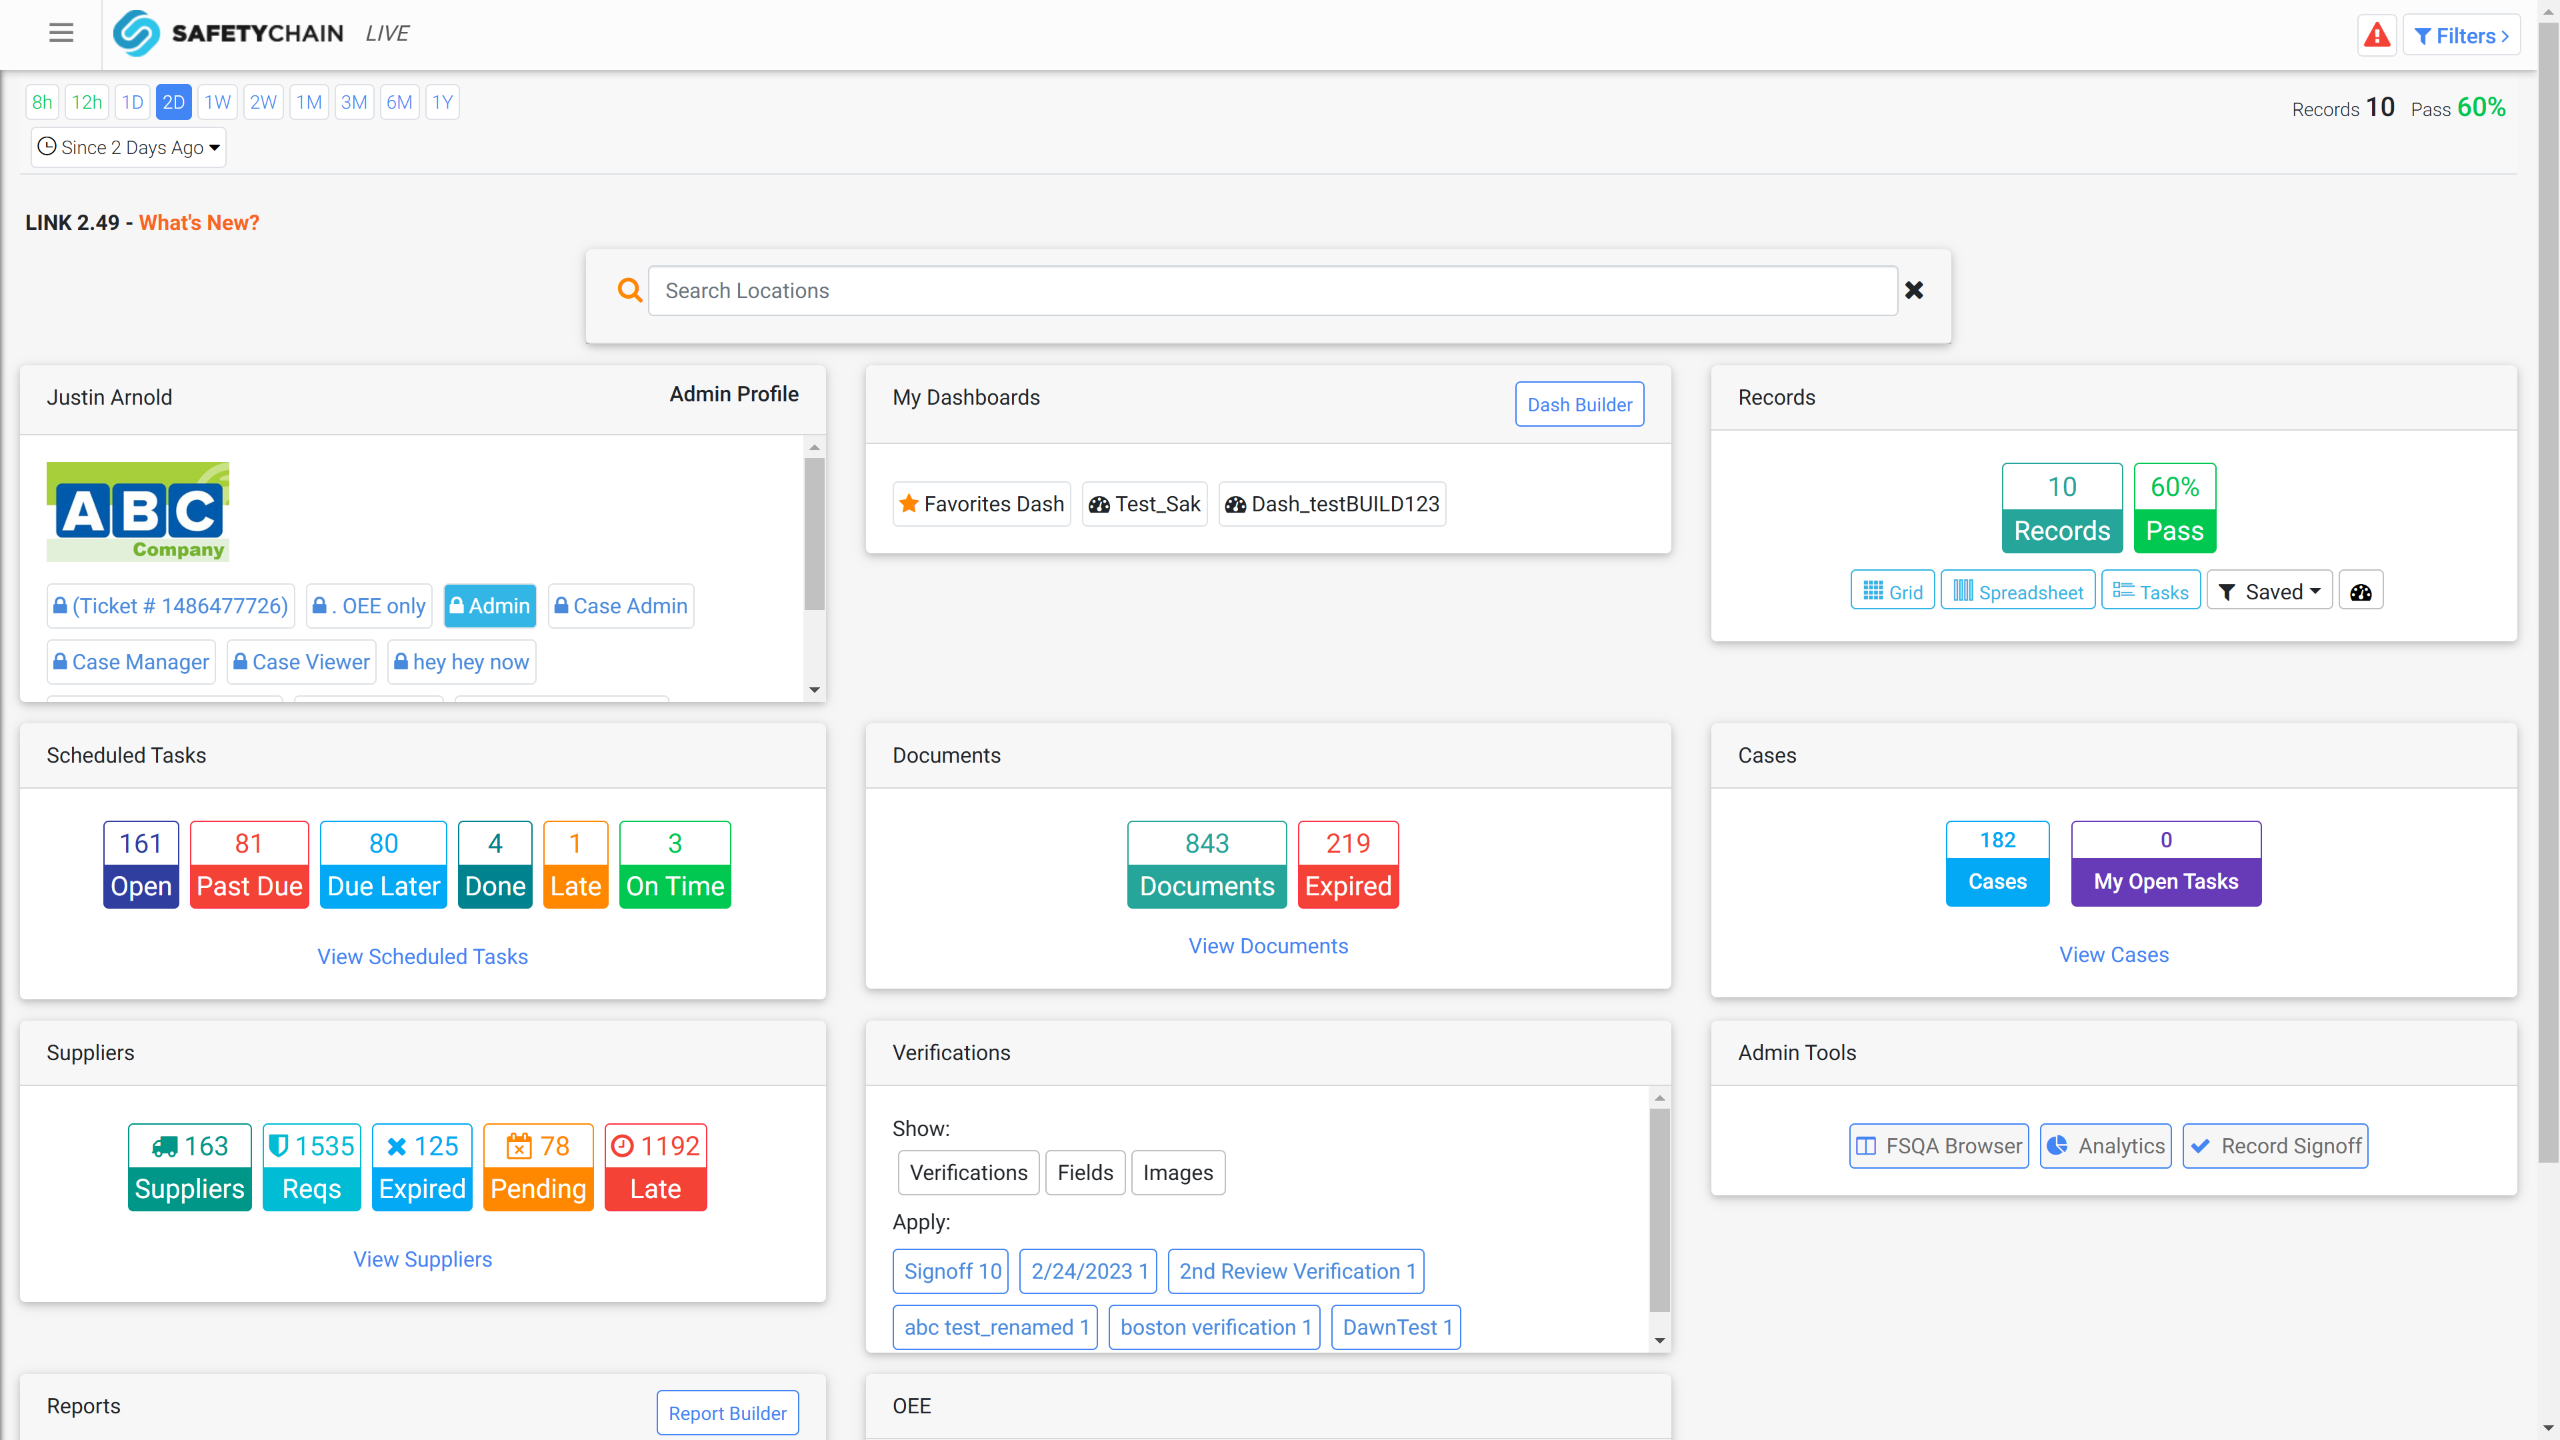Toggle the Admin role filter
Viewport: 2560px width, 1440px height.
click(x=490, y=606)
